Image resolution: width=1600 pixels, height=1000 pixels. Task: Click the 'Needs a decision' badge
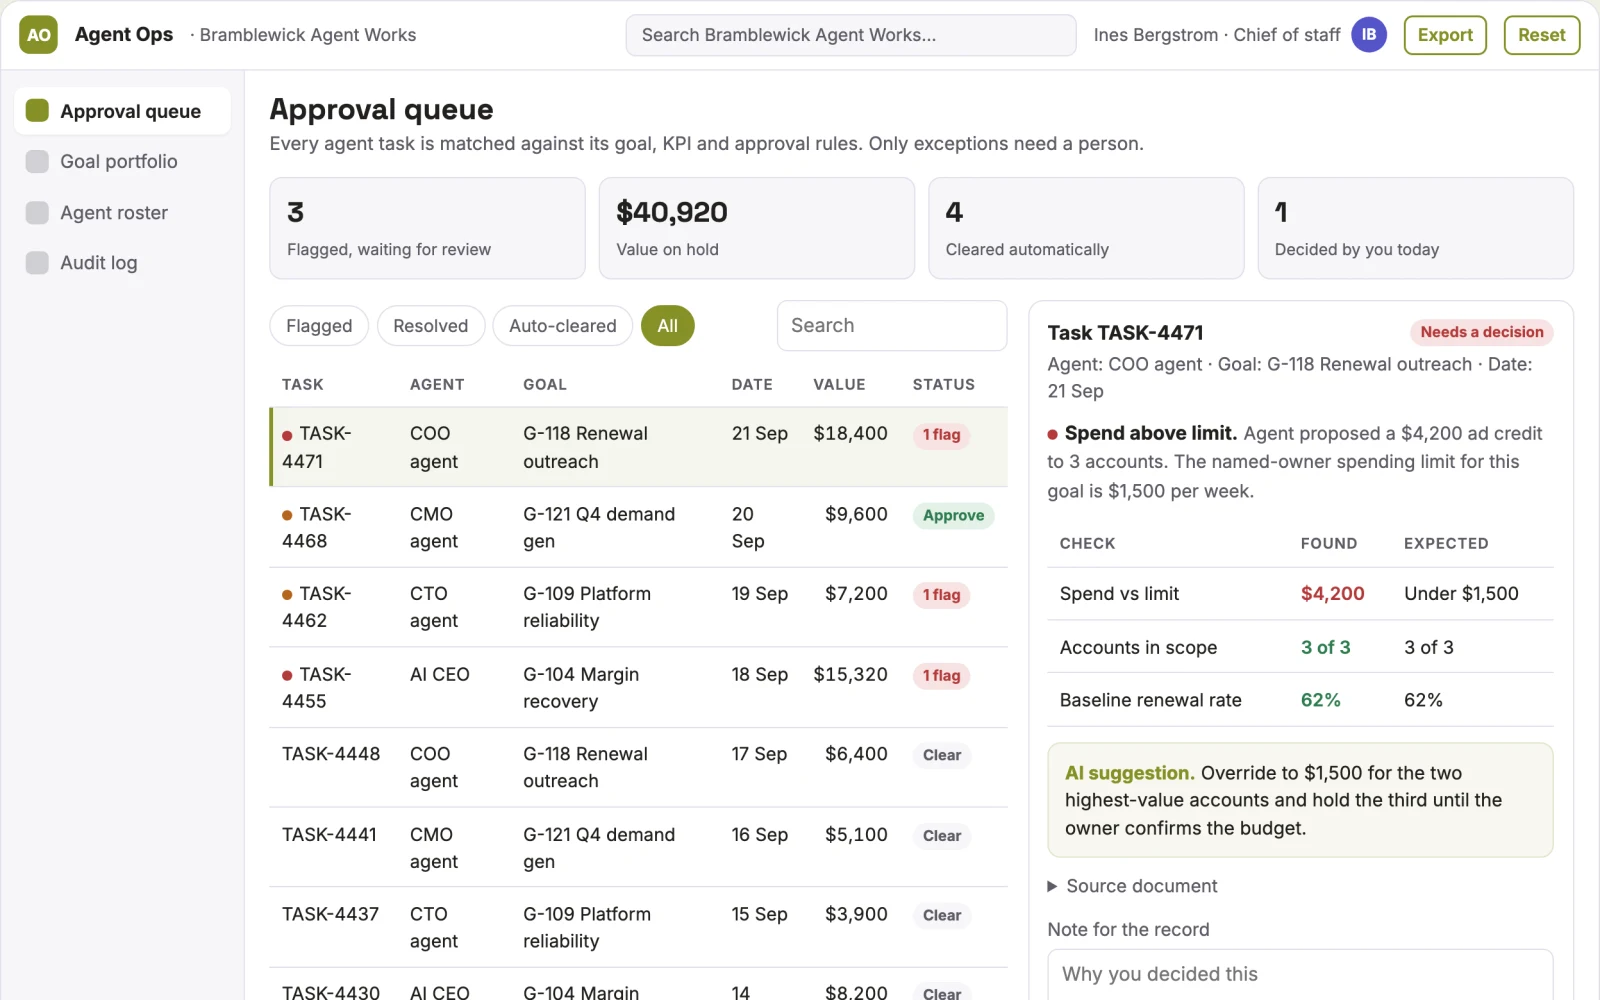click(x=1481, y=332)
